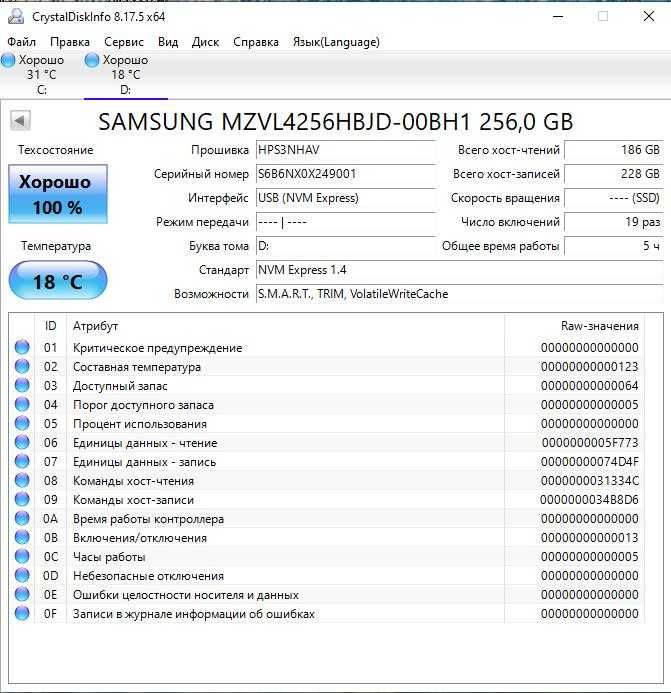Click the Возможности field with S.M.A.R.T., TRIM

[460, 294]
